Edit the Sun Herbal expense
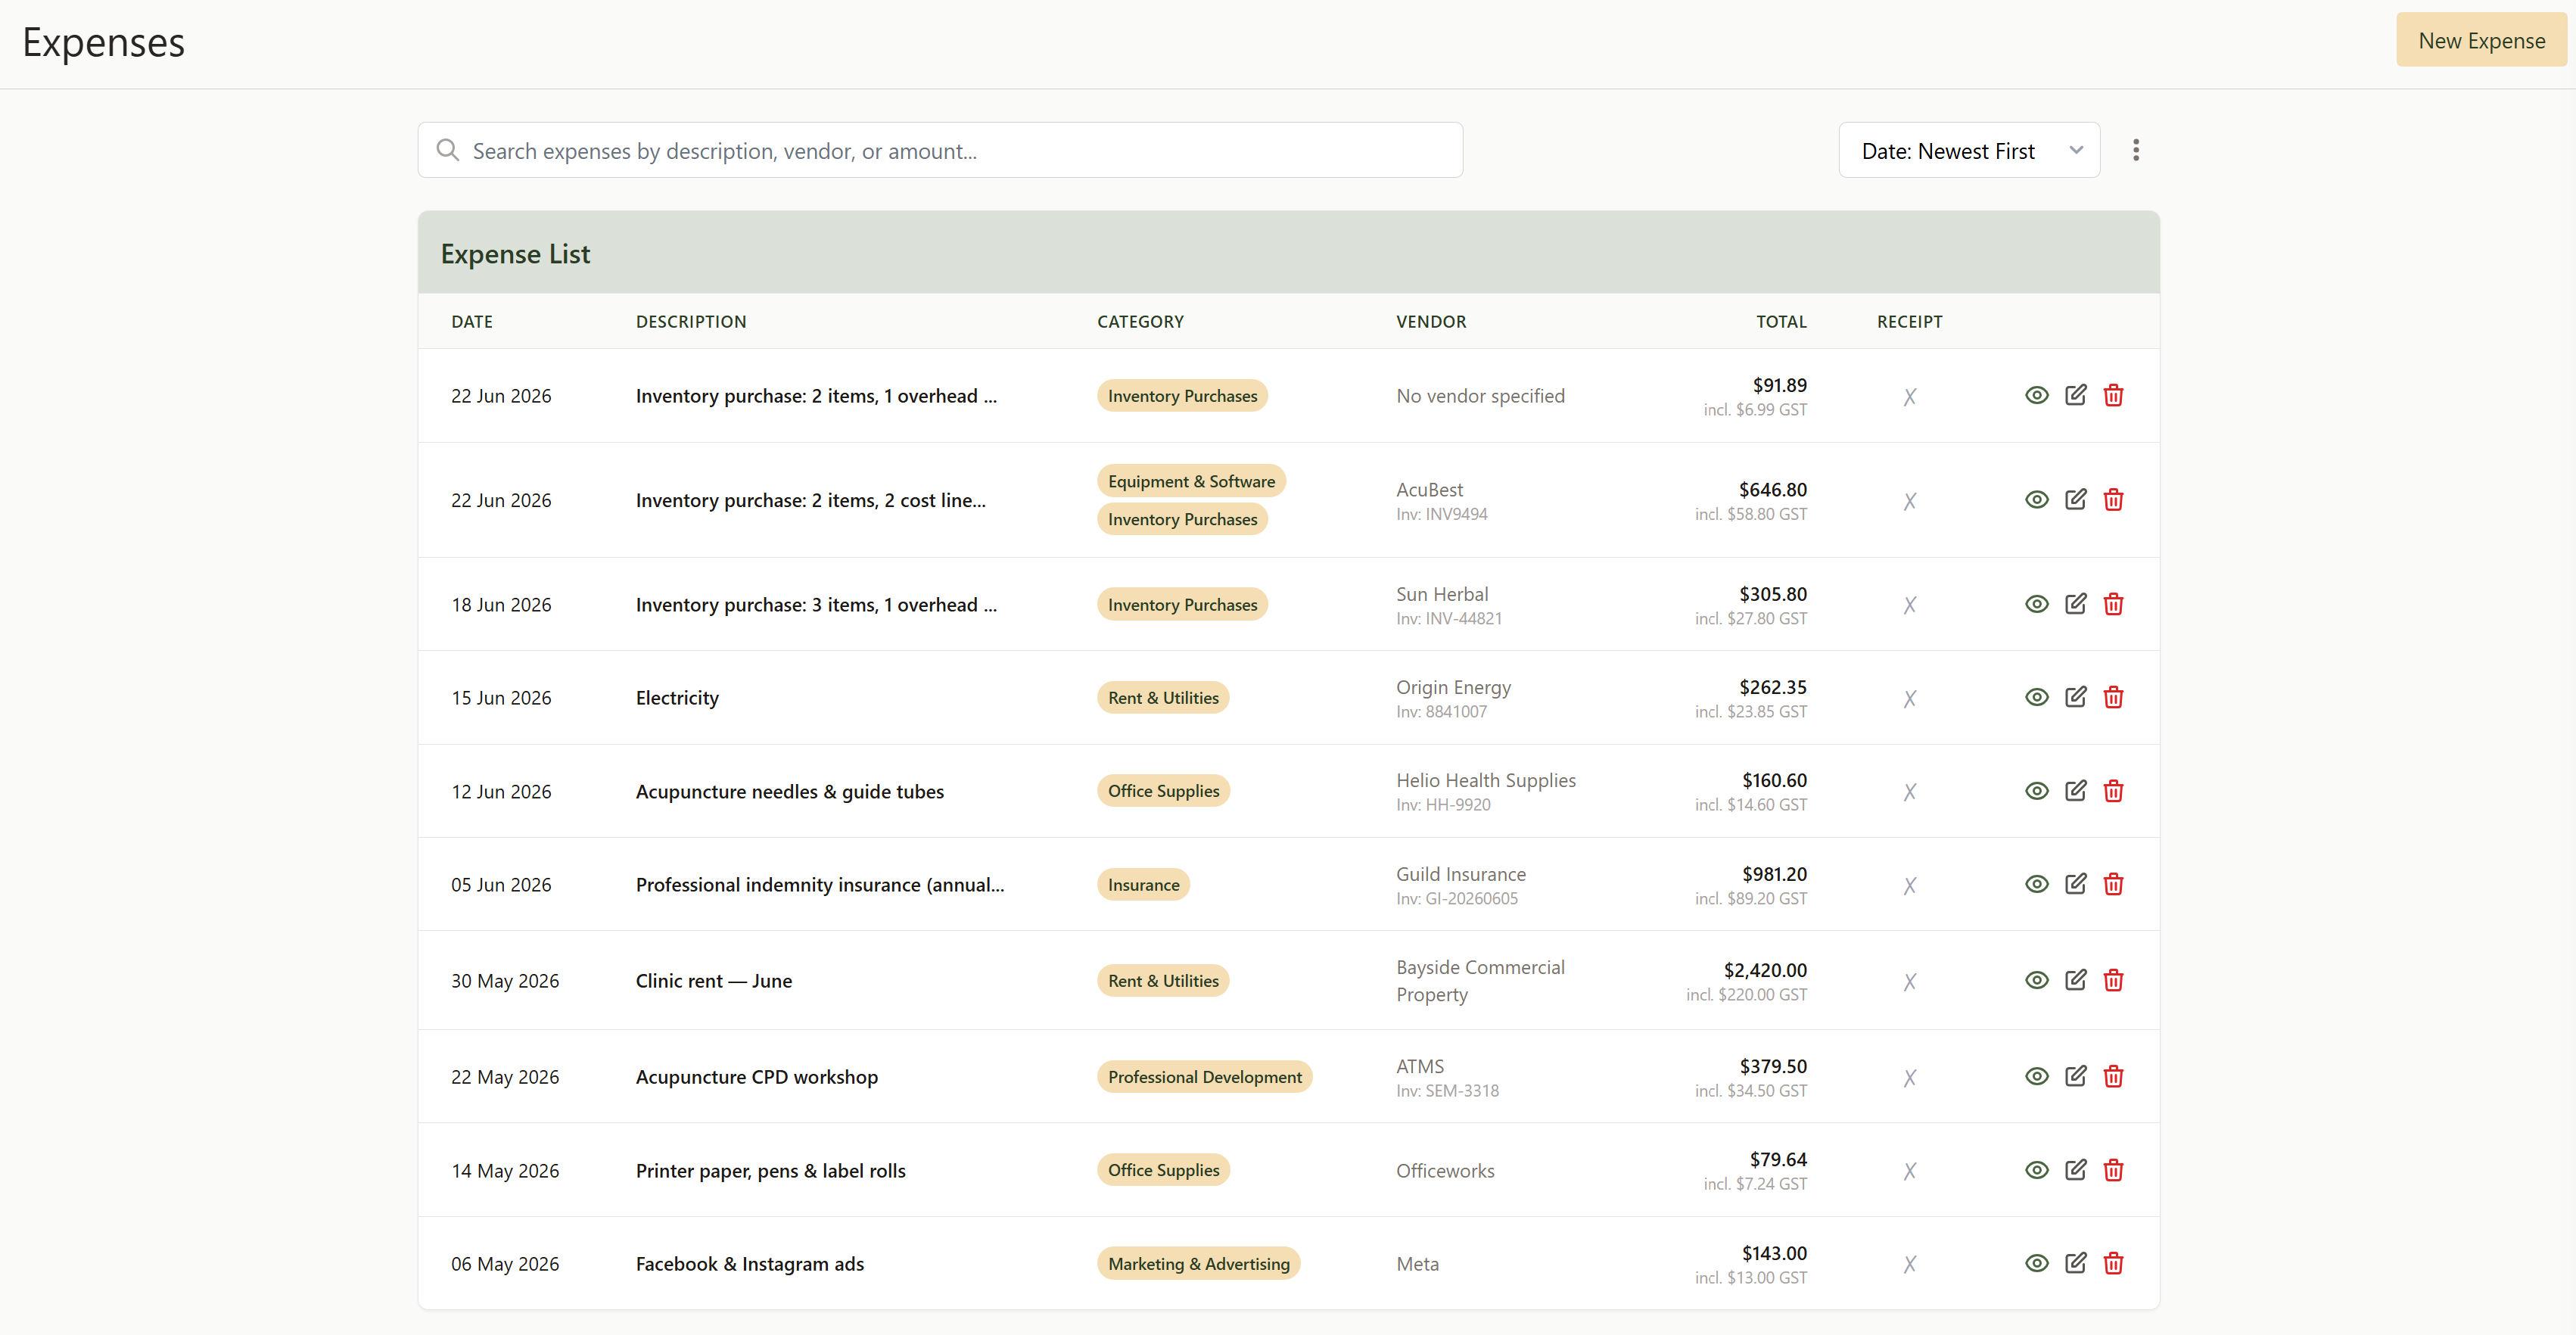 click(2075, 604)
